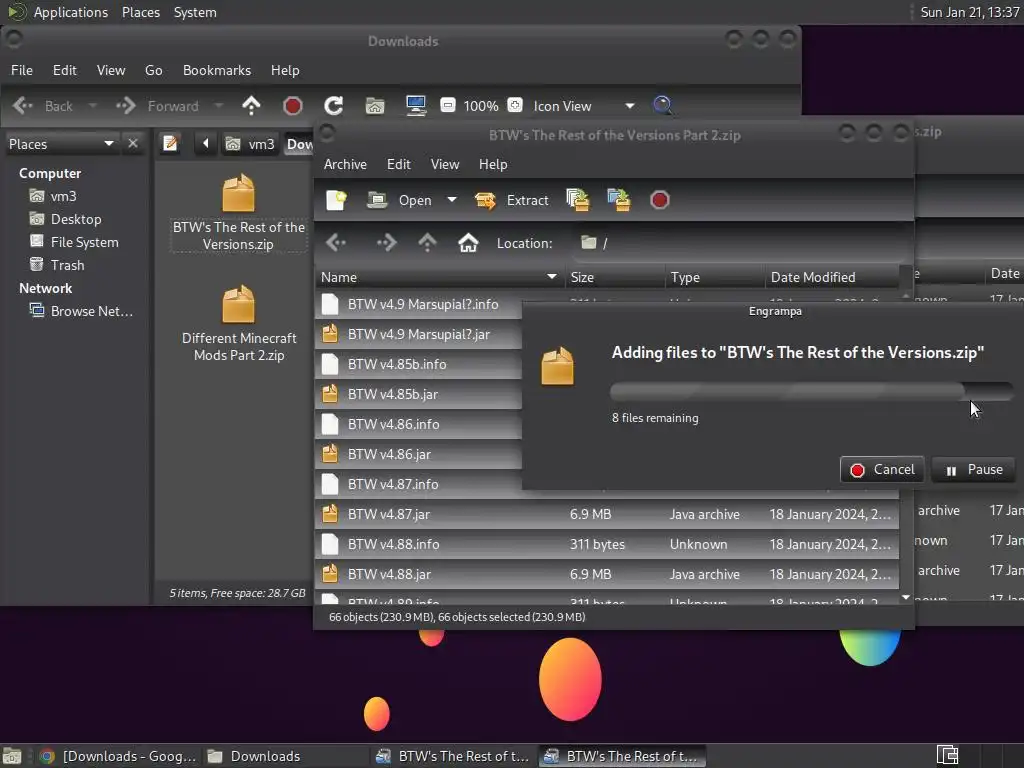Screen dimensions: 1024x768
Task: Open the Icon View mode dropdown
Action: pos(584,106)
